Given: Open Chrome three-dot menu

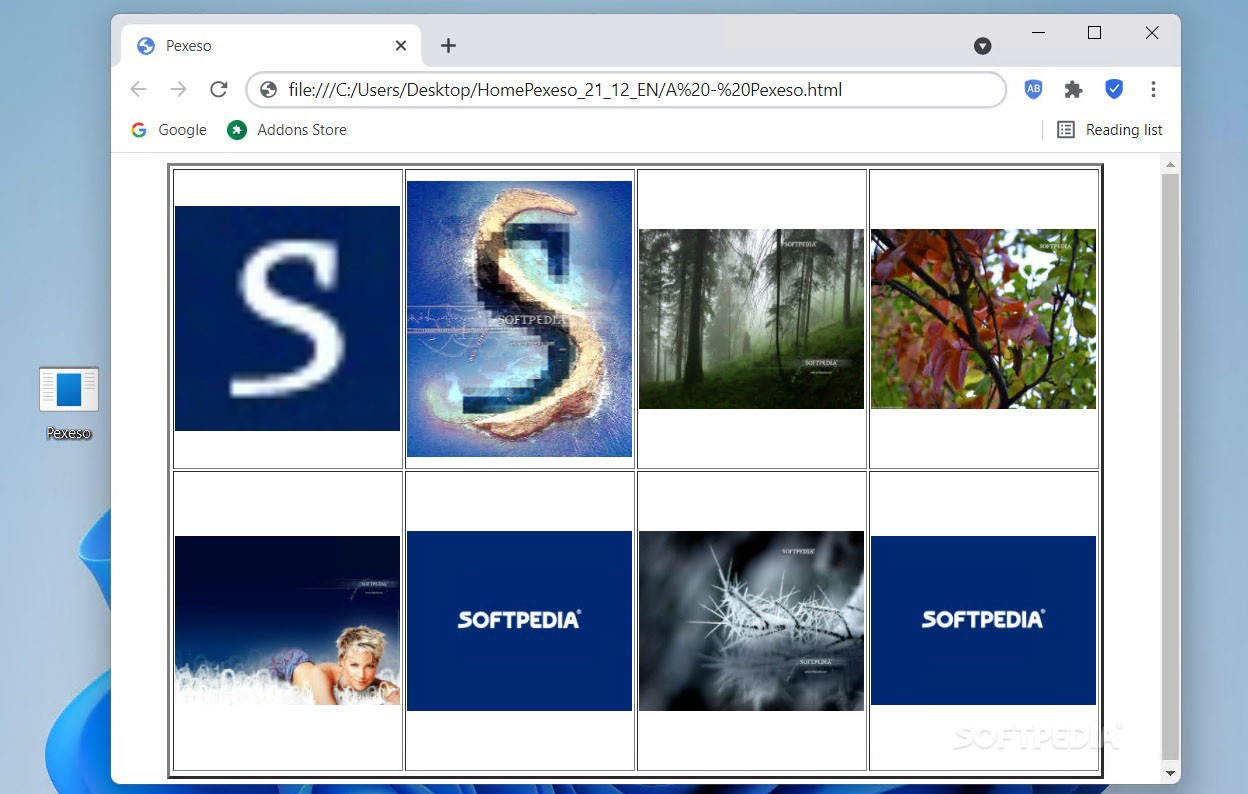Looking at the screenshot, I should pyautogui.click(x=1153, y=89).
